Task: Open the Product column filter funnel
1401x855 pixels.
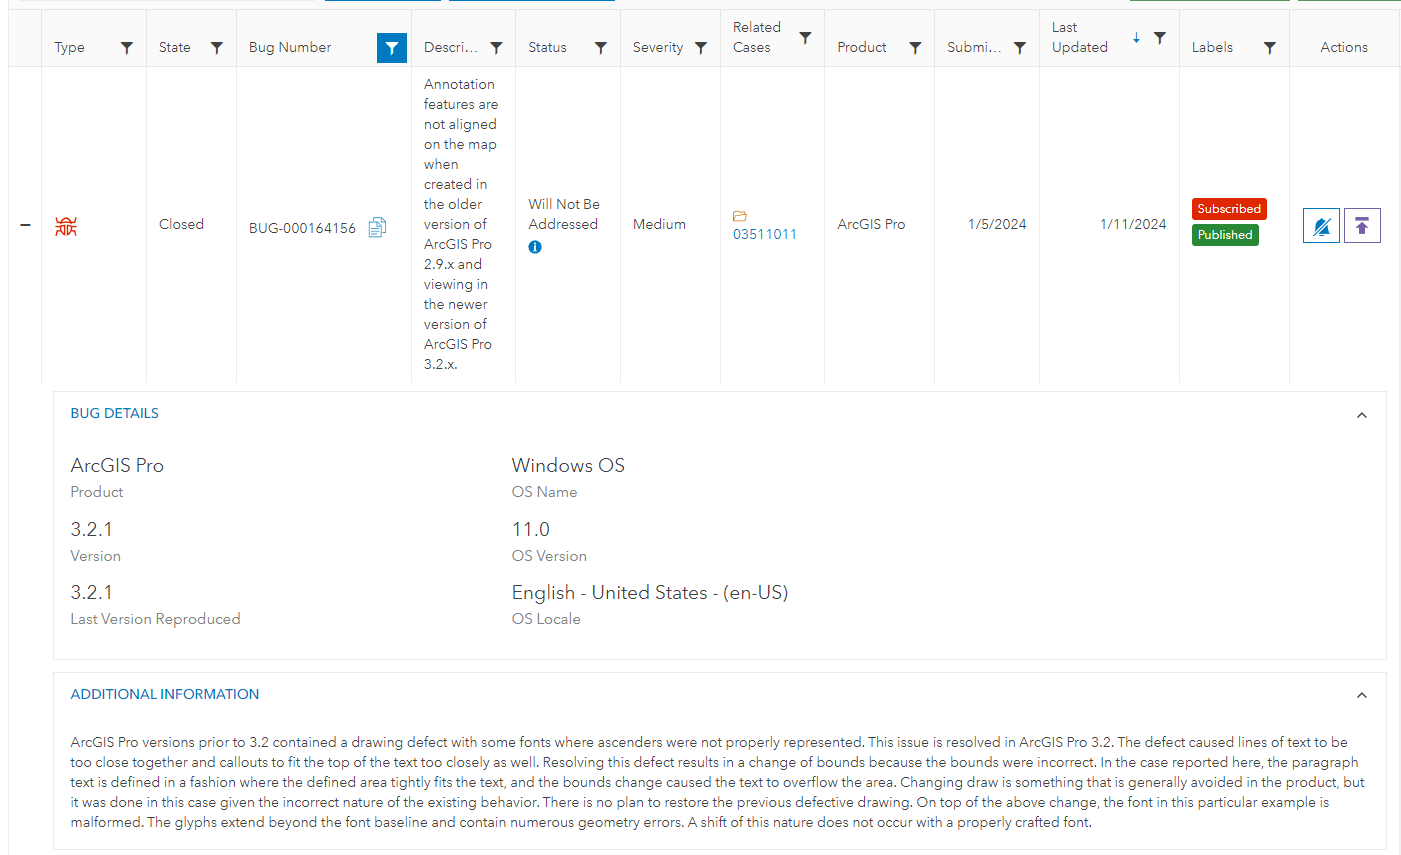Action: 915,47
